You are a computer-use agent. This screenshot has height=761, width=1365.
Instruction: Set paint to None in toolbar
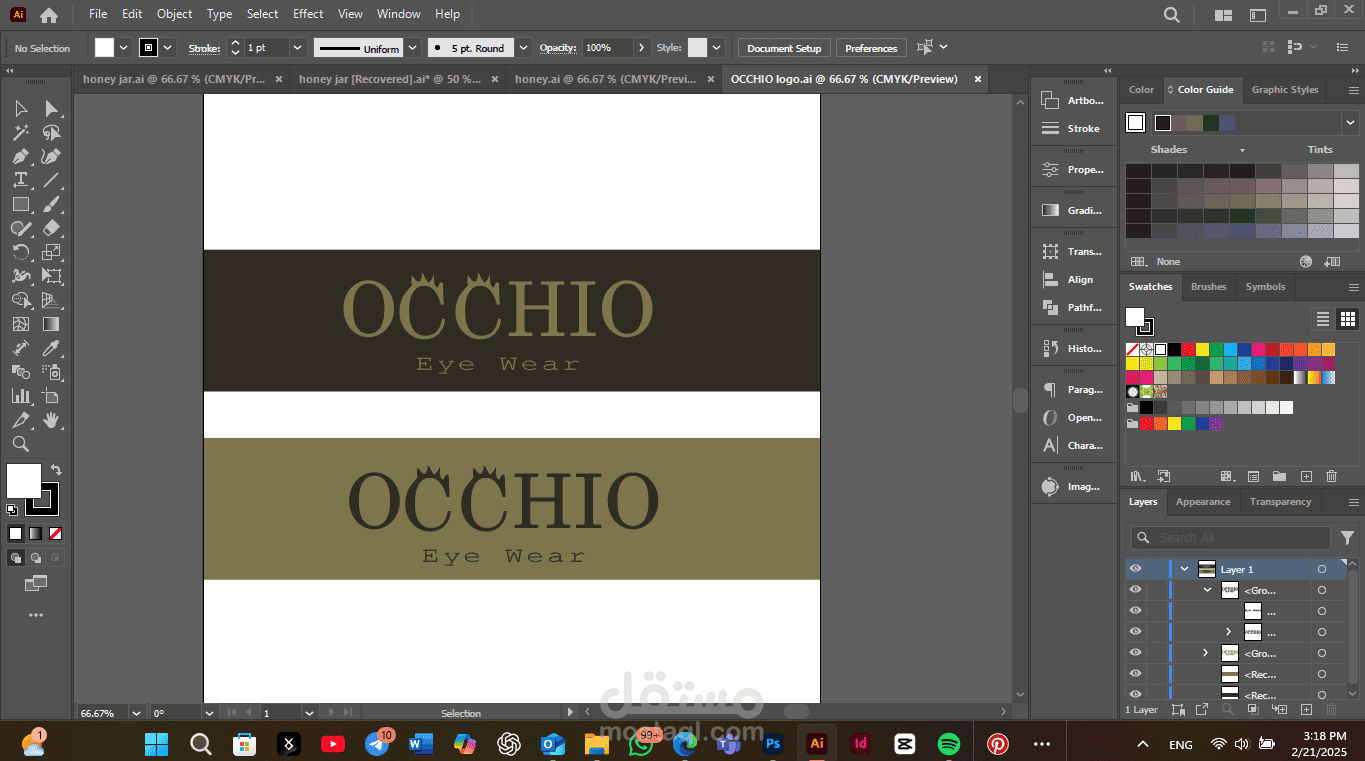(x=55, y=533)
